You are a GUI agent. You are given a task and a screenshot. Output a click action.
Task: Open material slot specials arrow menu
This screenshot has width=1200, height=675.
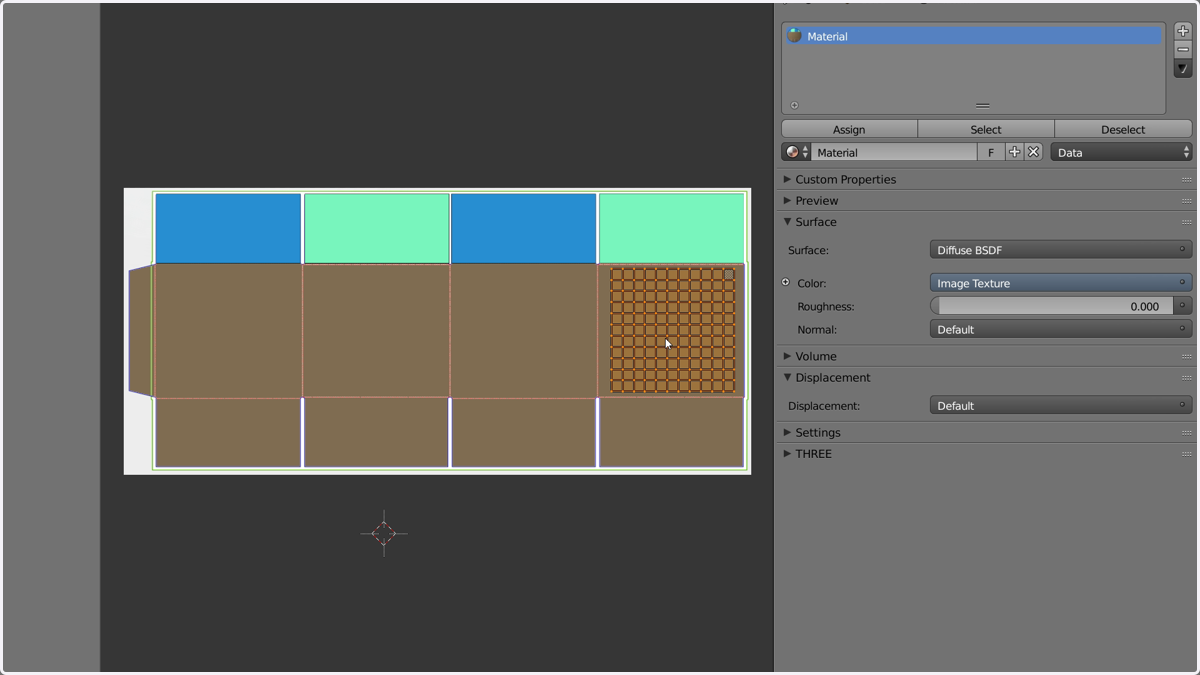[x=1183, y=69]
